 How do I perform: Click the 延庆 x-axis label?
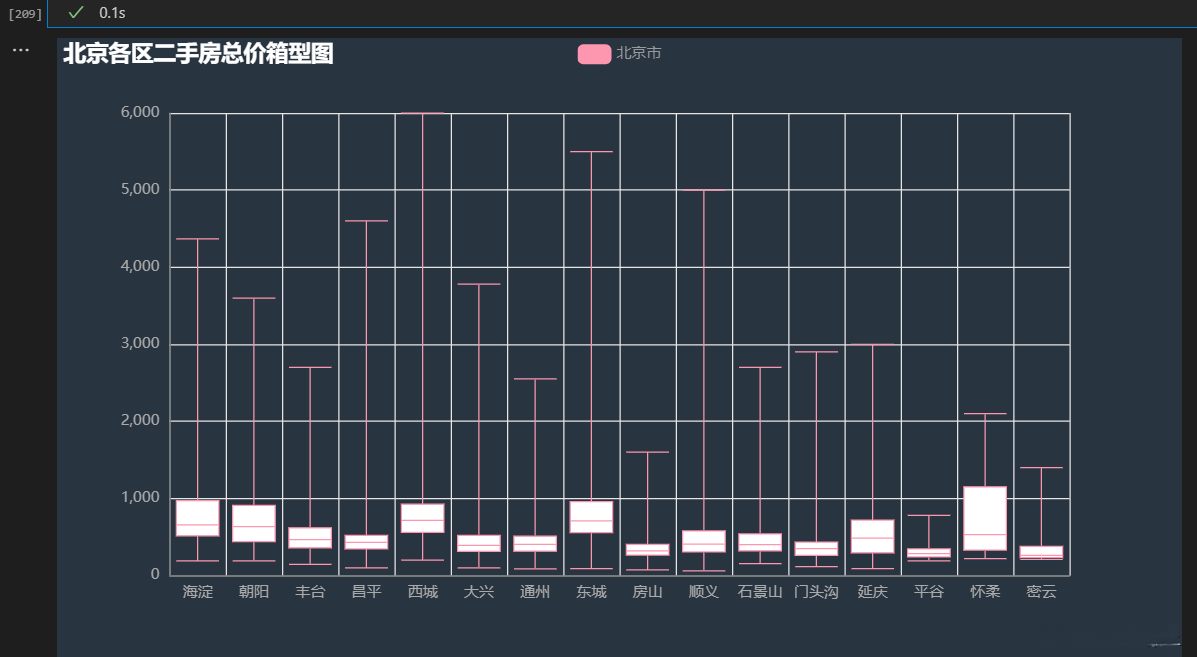(873, 591)
